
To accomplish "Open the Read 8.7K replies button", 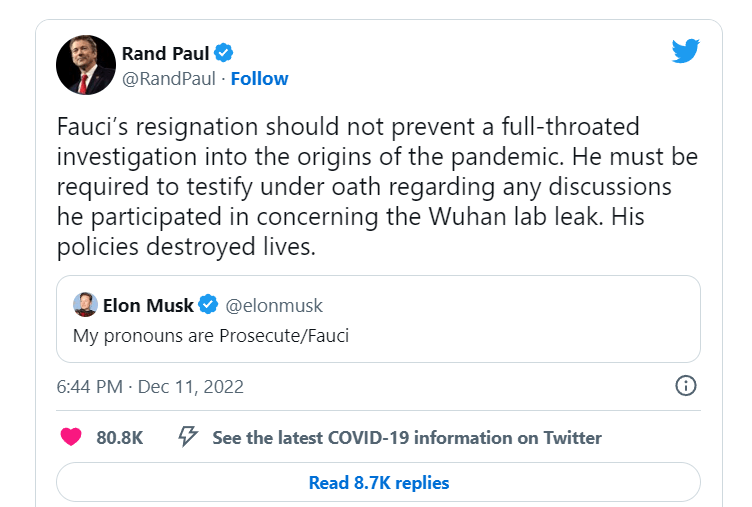I will [378, 483].
